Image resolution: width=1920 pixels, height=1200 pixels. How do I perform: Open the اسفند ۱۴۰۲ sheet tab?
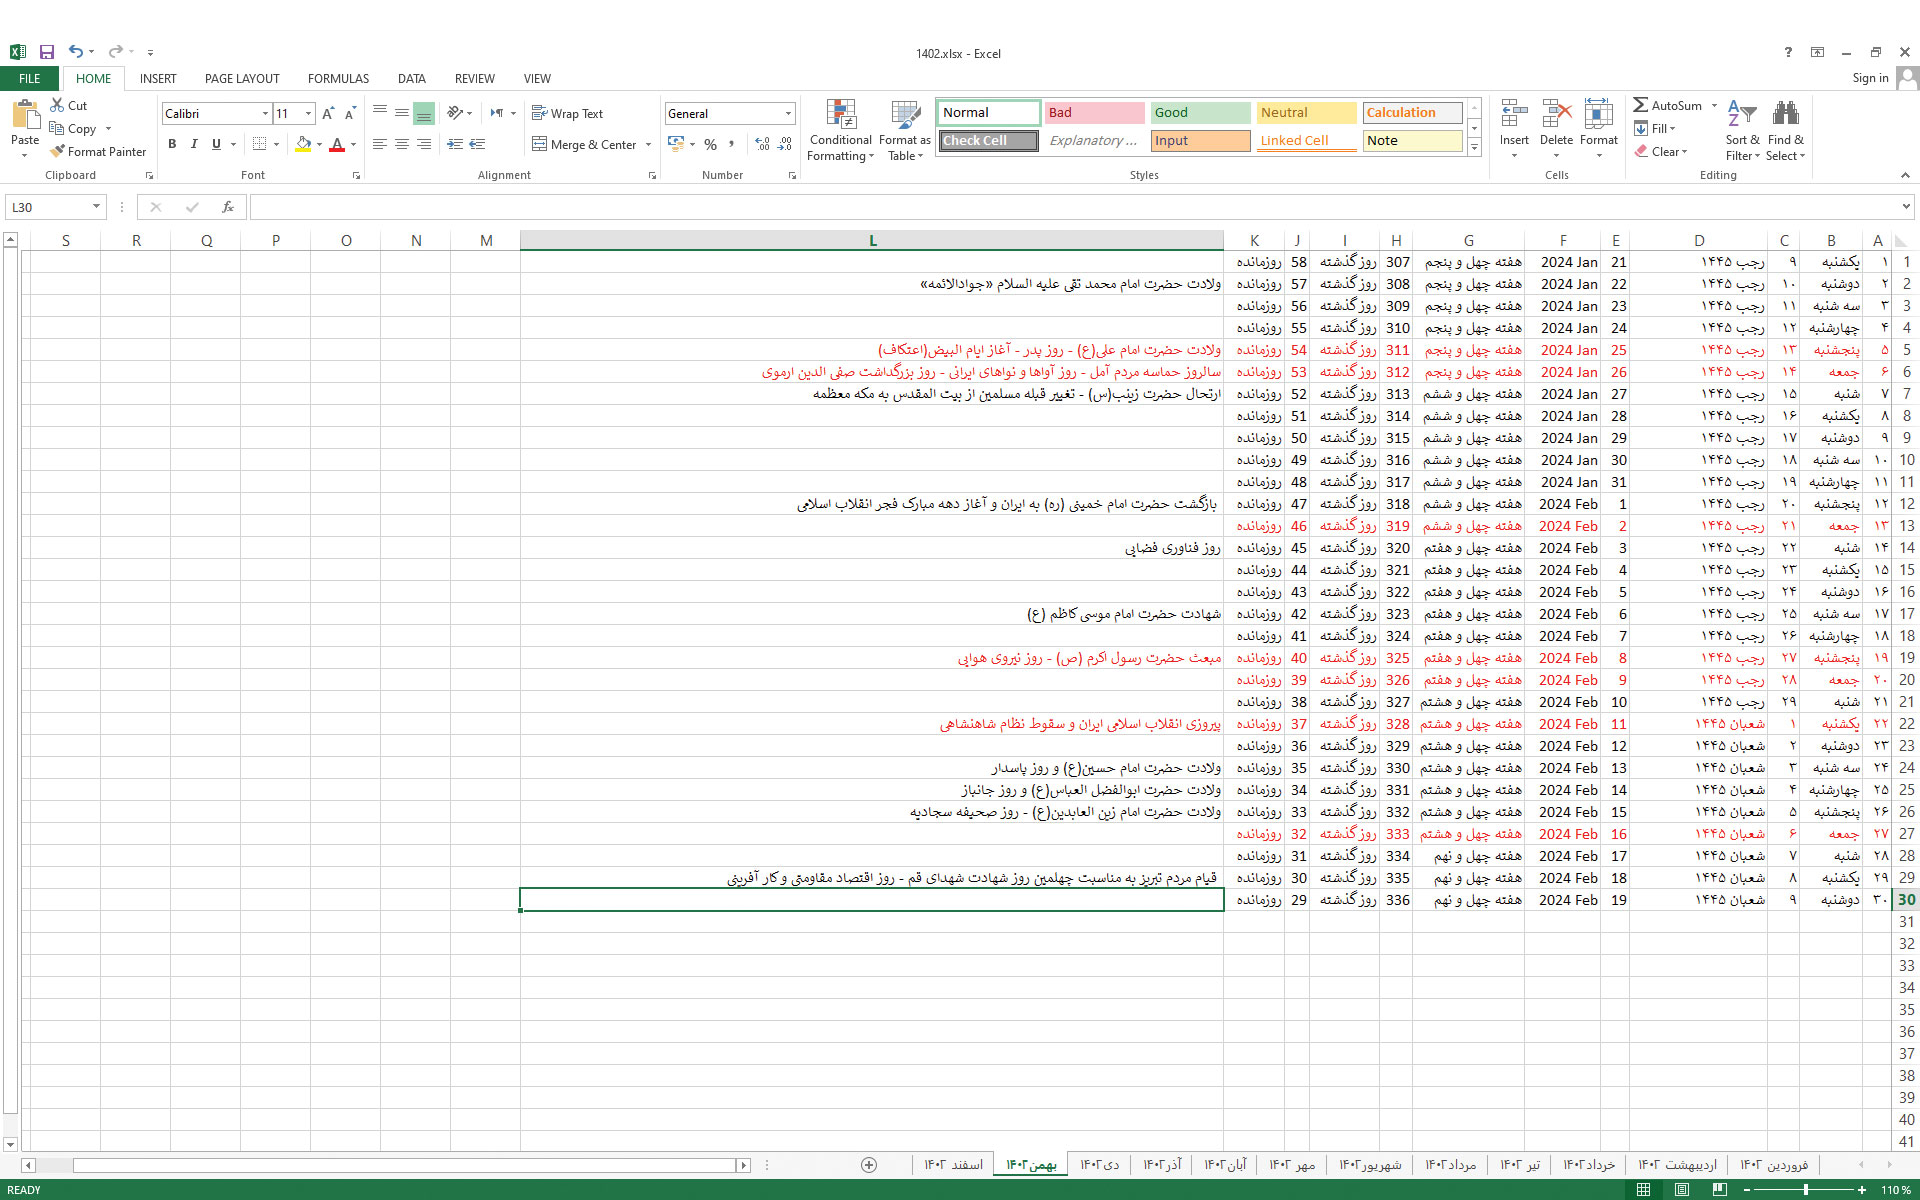click(x=953, y=1165)
